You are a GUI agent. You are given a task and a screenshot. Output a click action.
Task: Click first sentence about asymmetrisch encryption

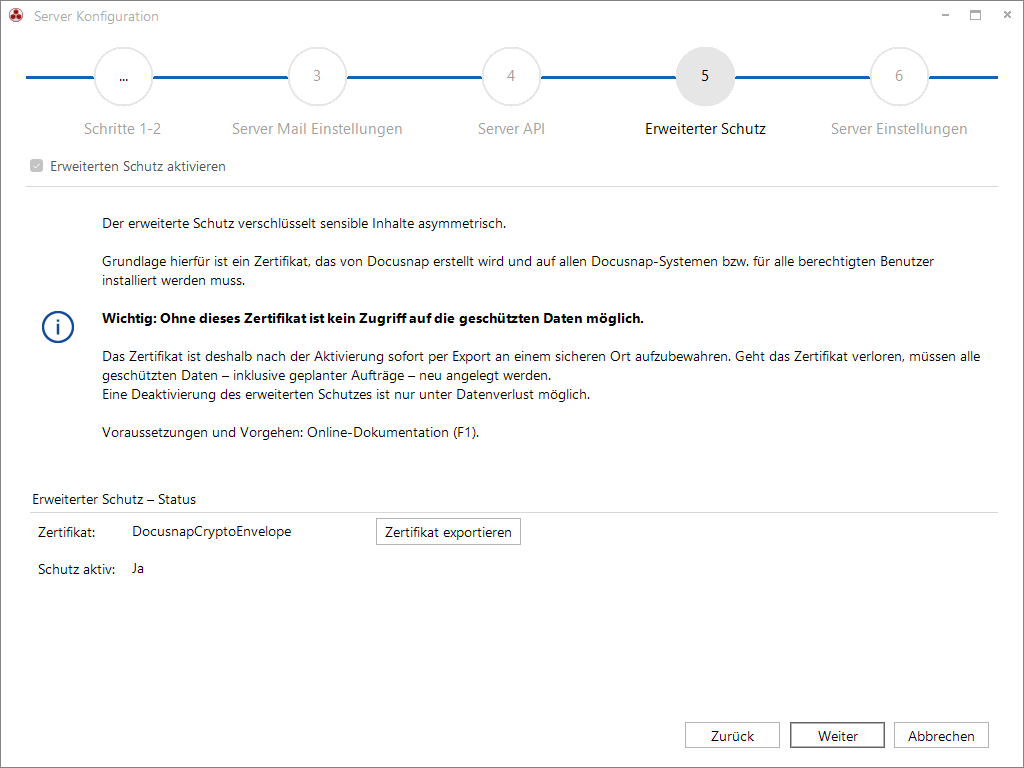[x=304, y=223]
